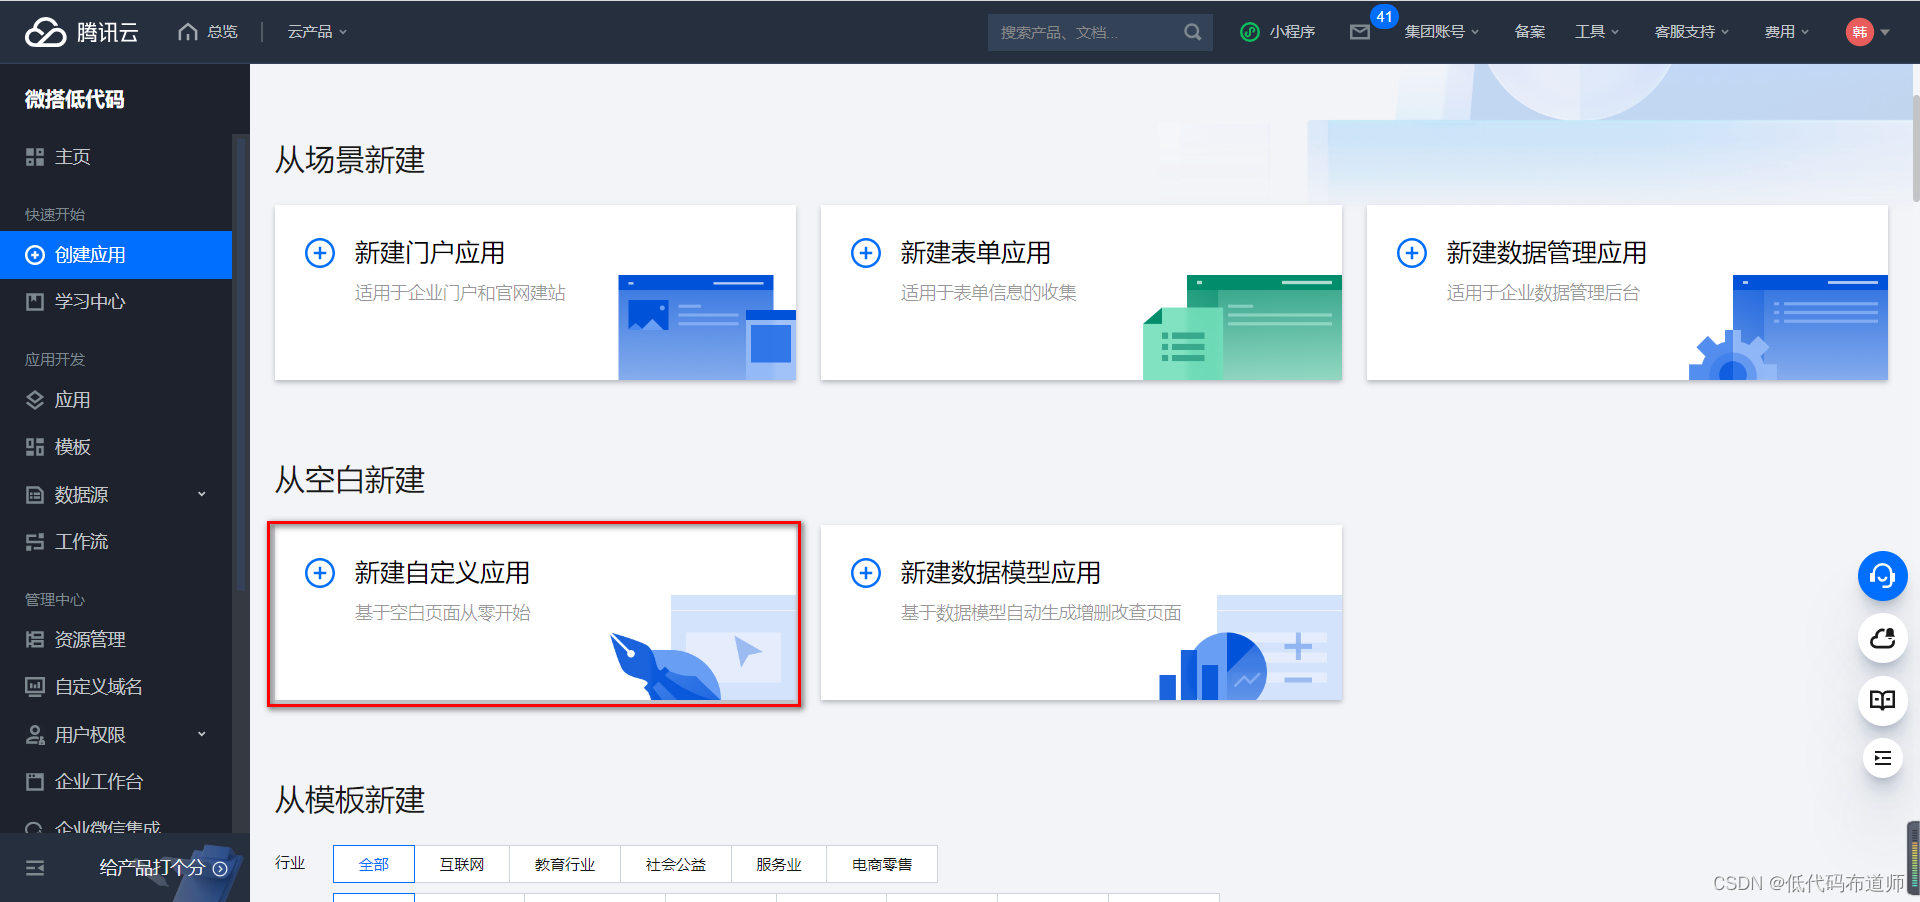Open the 小程序 mini program icon
Screen dimensions: 1920x902
point(1249,32)
